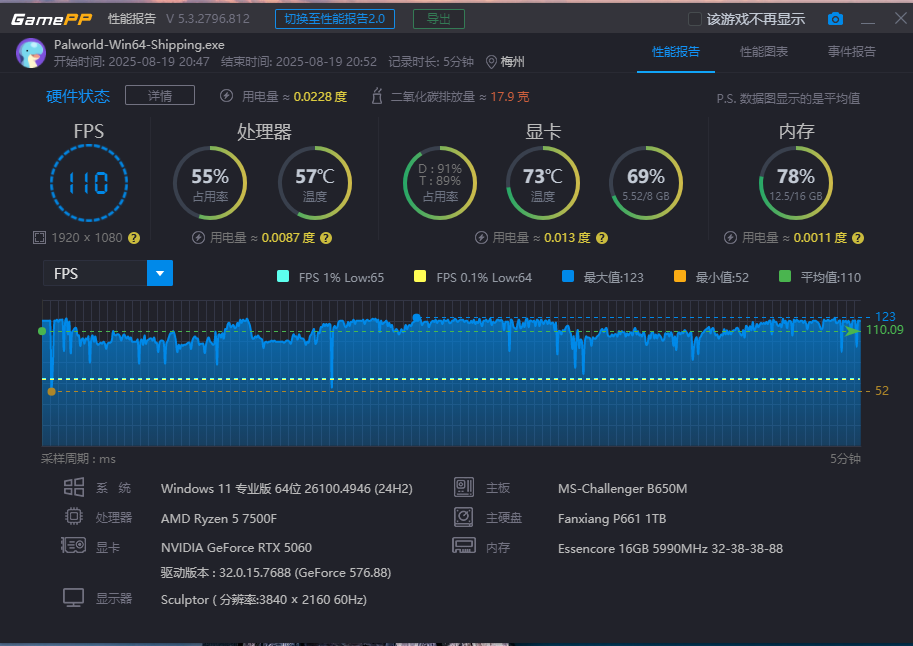Viewport: 913px width, 646px height.
Task: Click the Essencore 16GB 5990MHz text
Action: coord(670,549)
